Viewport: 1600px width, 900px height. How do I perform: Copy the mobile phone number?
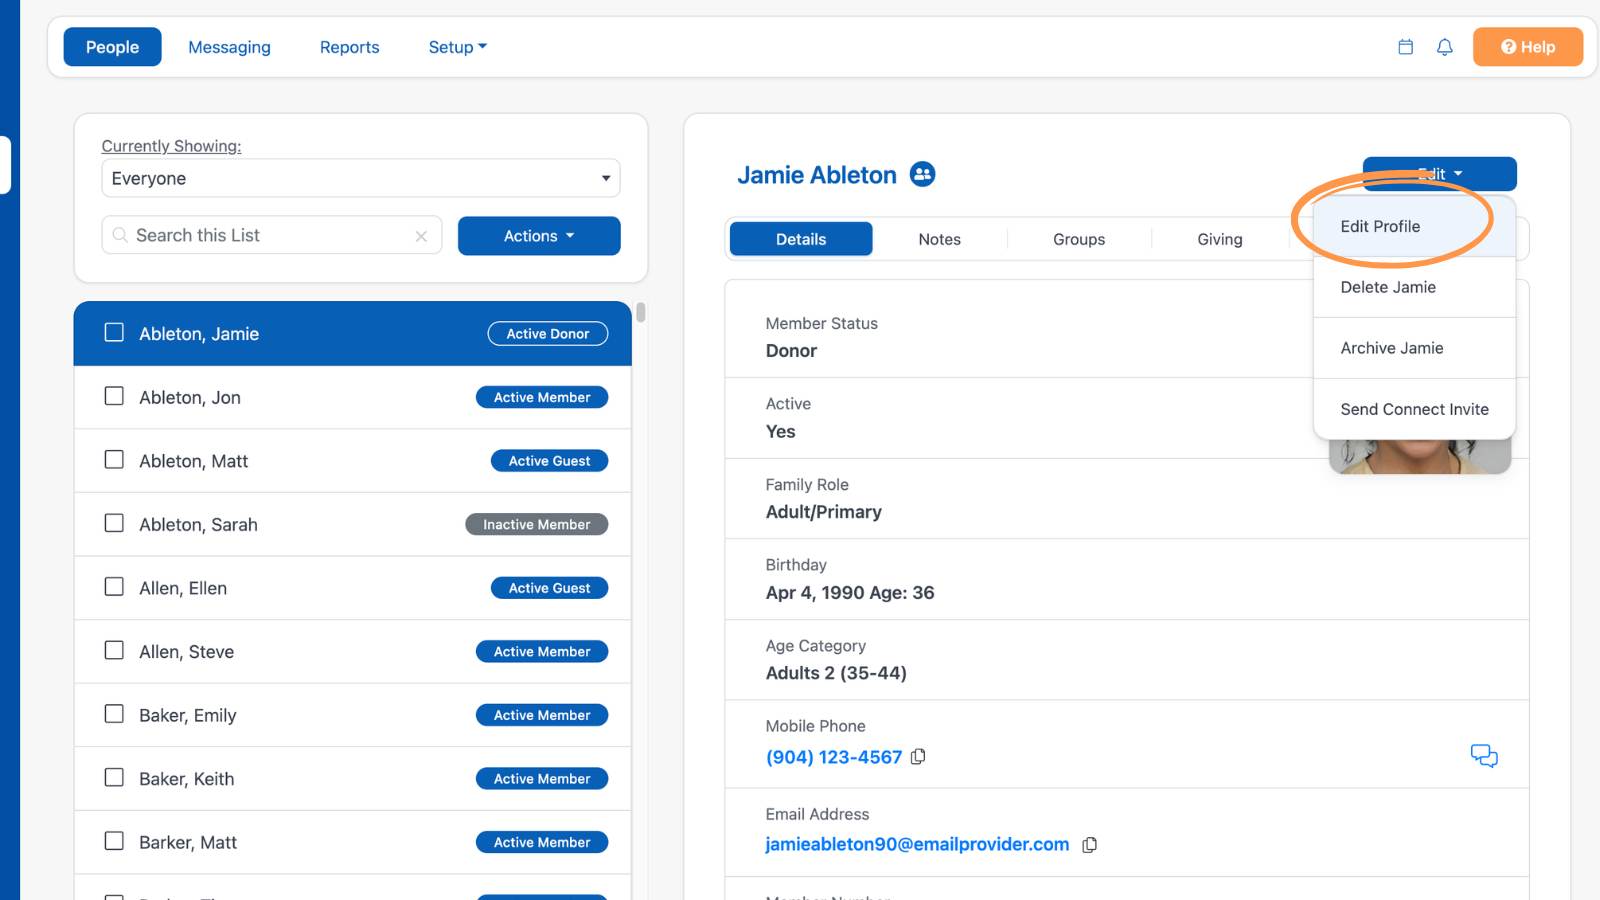click(x=918, y=757)
